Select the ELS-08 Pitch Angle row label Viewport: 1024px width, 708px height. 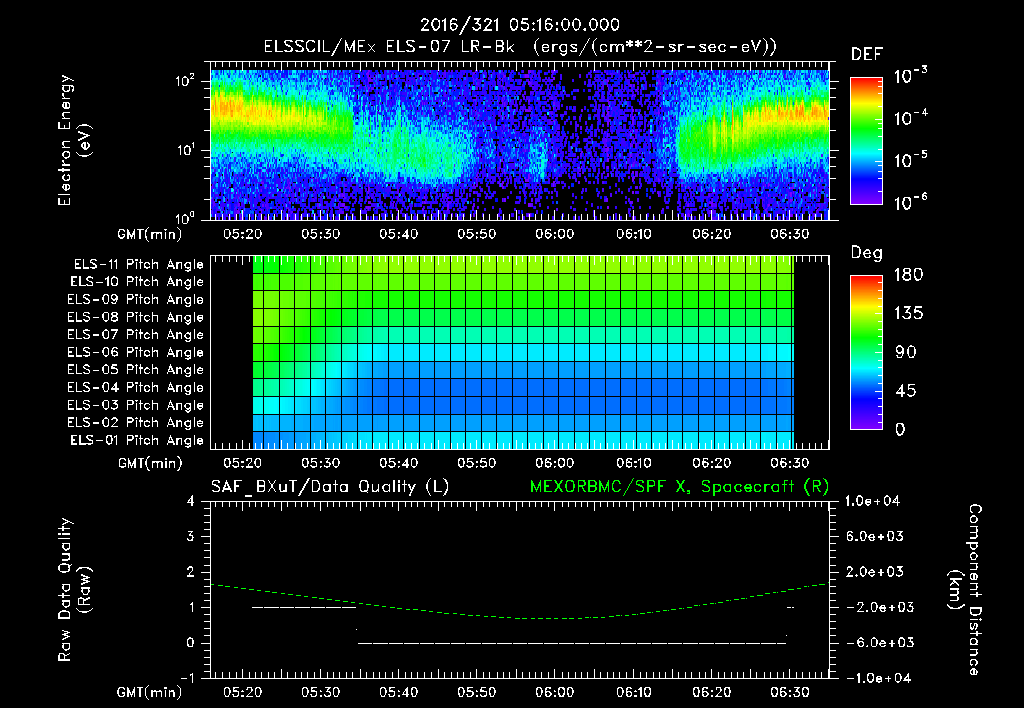click(136, 317)
